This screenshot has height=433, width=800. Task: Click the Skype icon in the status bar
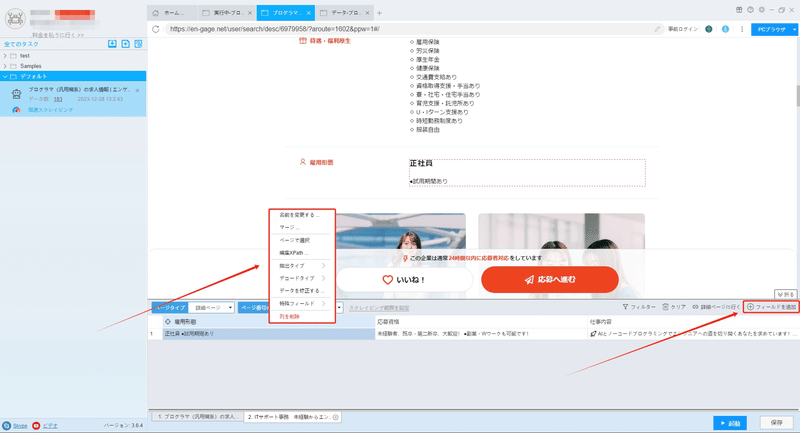(6, 425)
